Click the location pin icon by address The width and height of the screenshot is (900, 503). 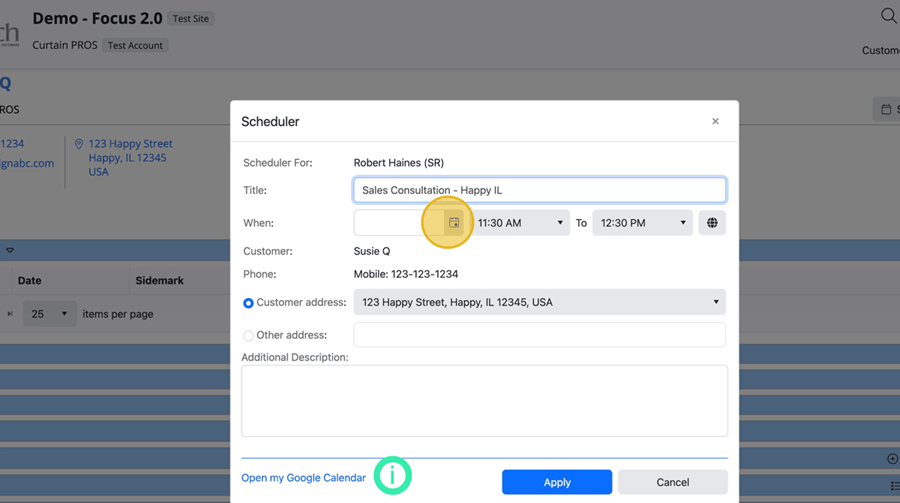click(79, 144)
